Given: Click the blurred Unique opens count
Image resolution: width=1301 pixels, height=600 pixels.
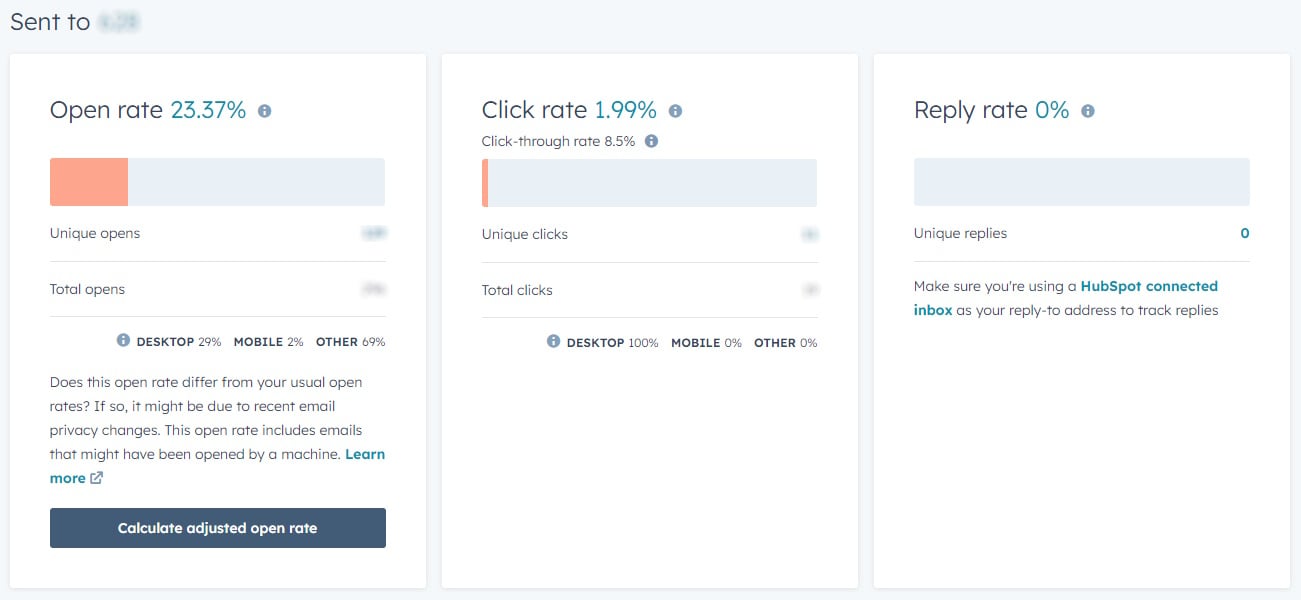Looking at the screenshot, I should pos(374,233).
